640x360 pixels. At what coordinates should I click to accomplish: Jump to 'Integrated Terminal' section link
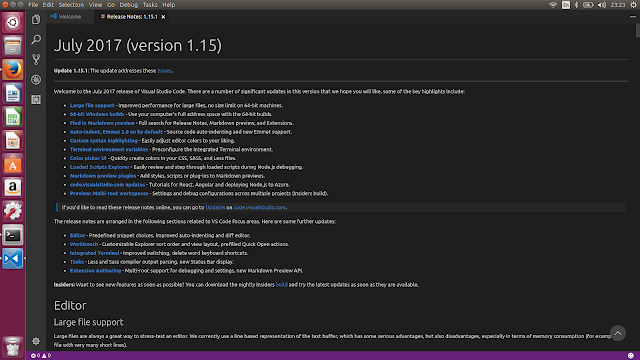[94, 253]
